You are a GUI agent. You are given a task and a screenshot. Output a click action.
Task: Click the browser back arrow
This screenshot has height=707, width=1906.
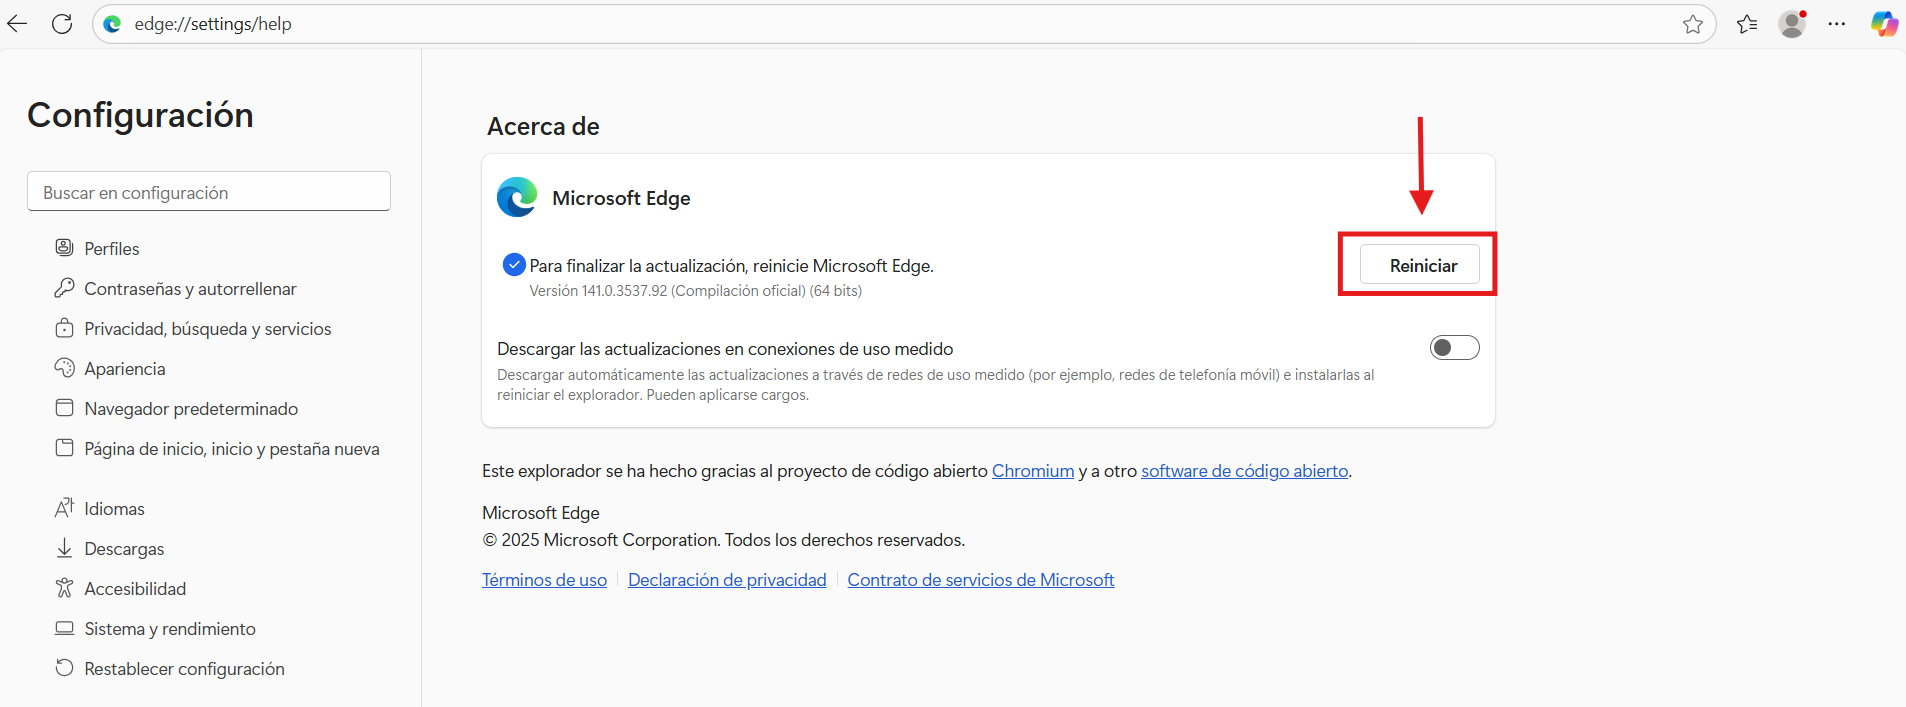(x=17, y=24)
